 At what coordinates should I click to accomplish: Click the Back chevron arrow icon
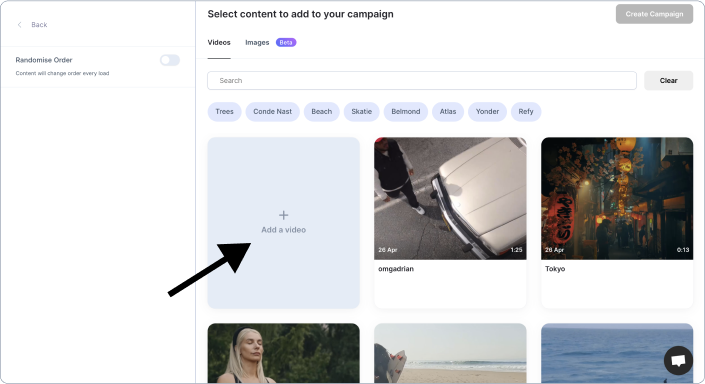click(x=19, y=25)
